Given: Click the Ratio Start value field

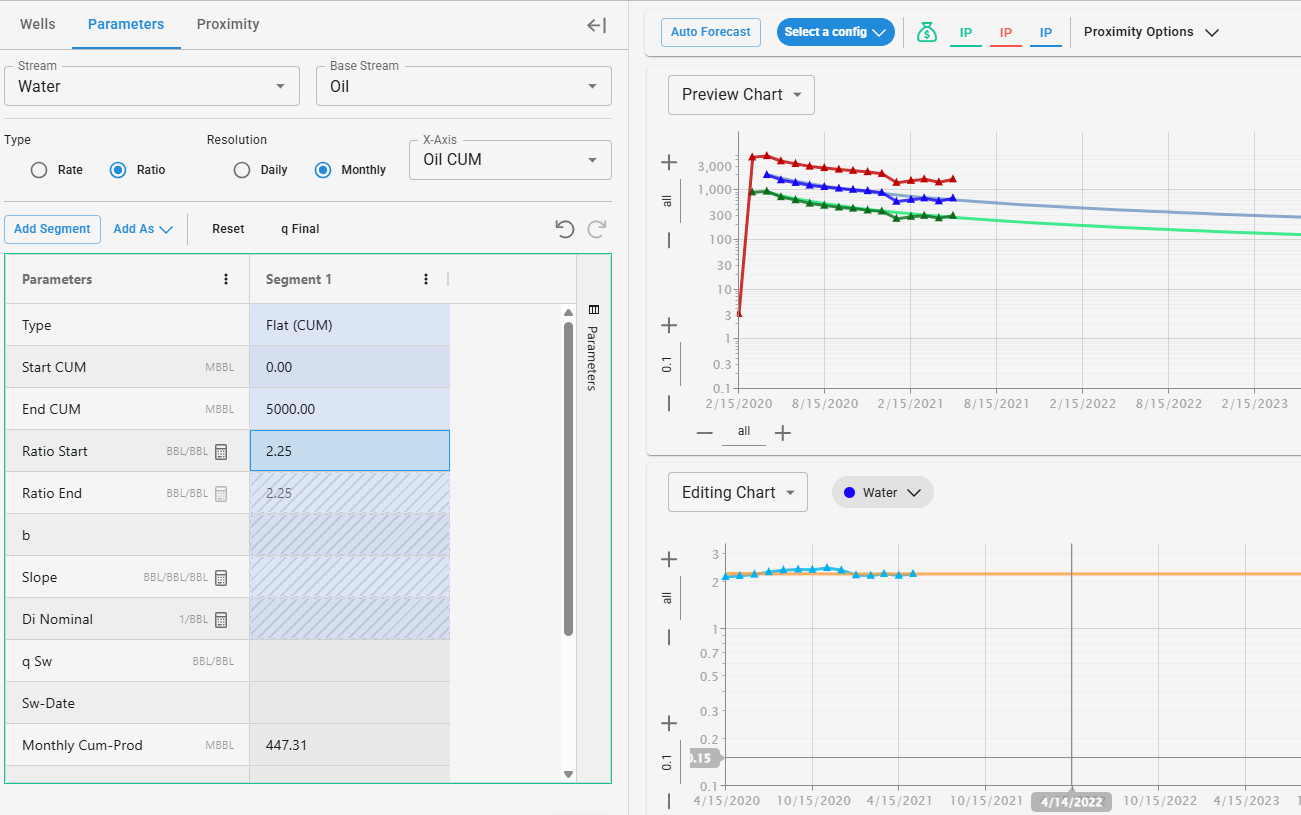Looking at the screenshot, I should pos(349,452).
